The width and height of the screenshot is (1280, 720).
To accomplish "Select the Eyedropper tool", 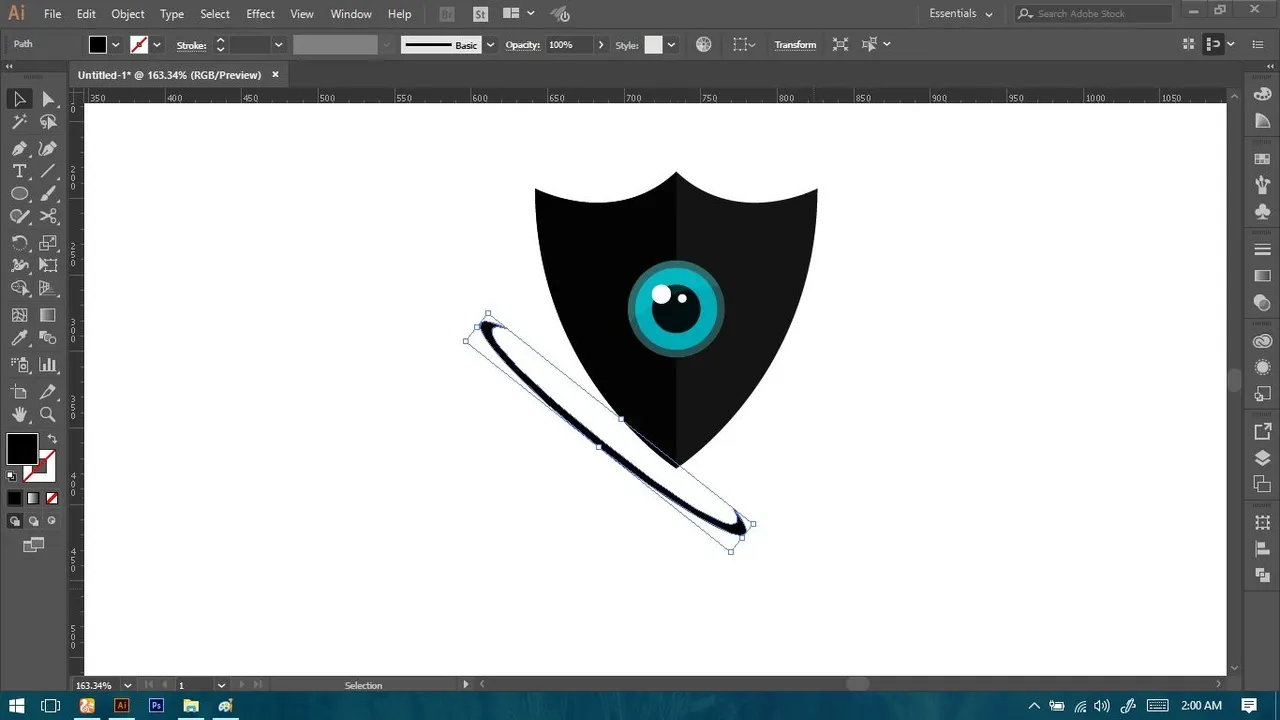I will pyautogui.click(x=19, y=340).
